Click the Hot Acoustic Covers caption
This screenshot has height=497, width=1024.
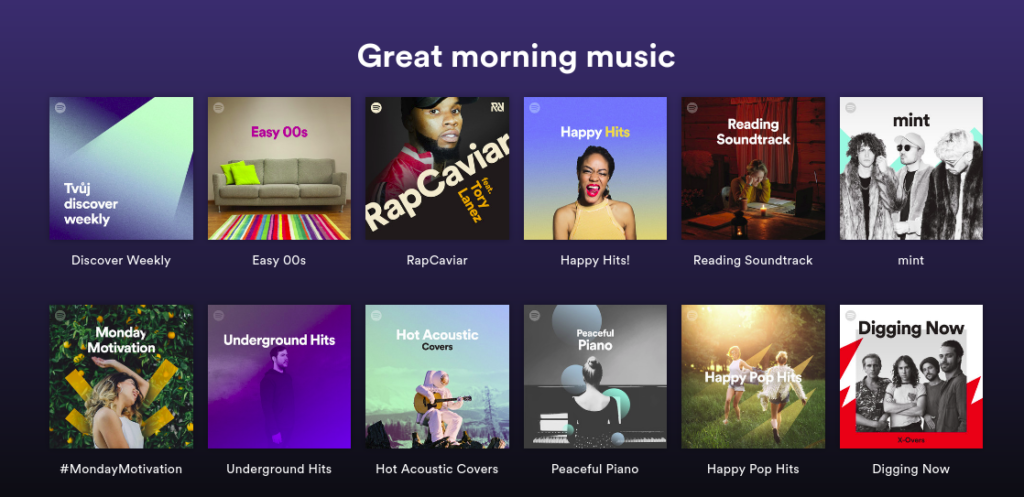(437, 469)
